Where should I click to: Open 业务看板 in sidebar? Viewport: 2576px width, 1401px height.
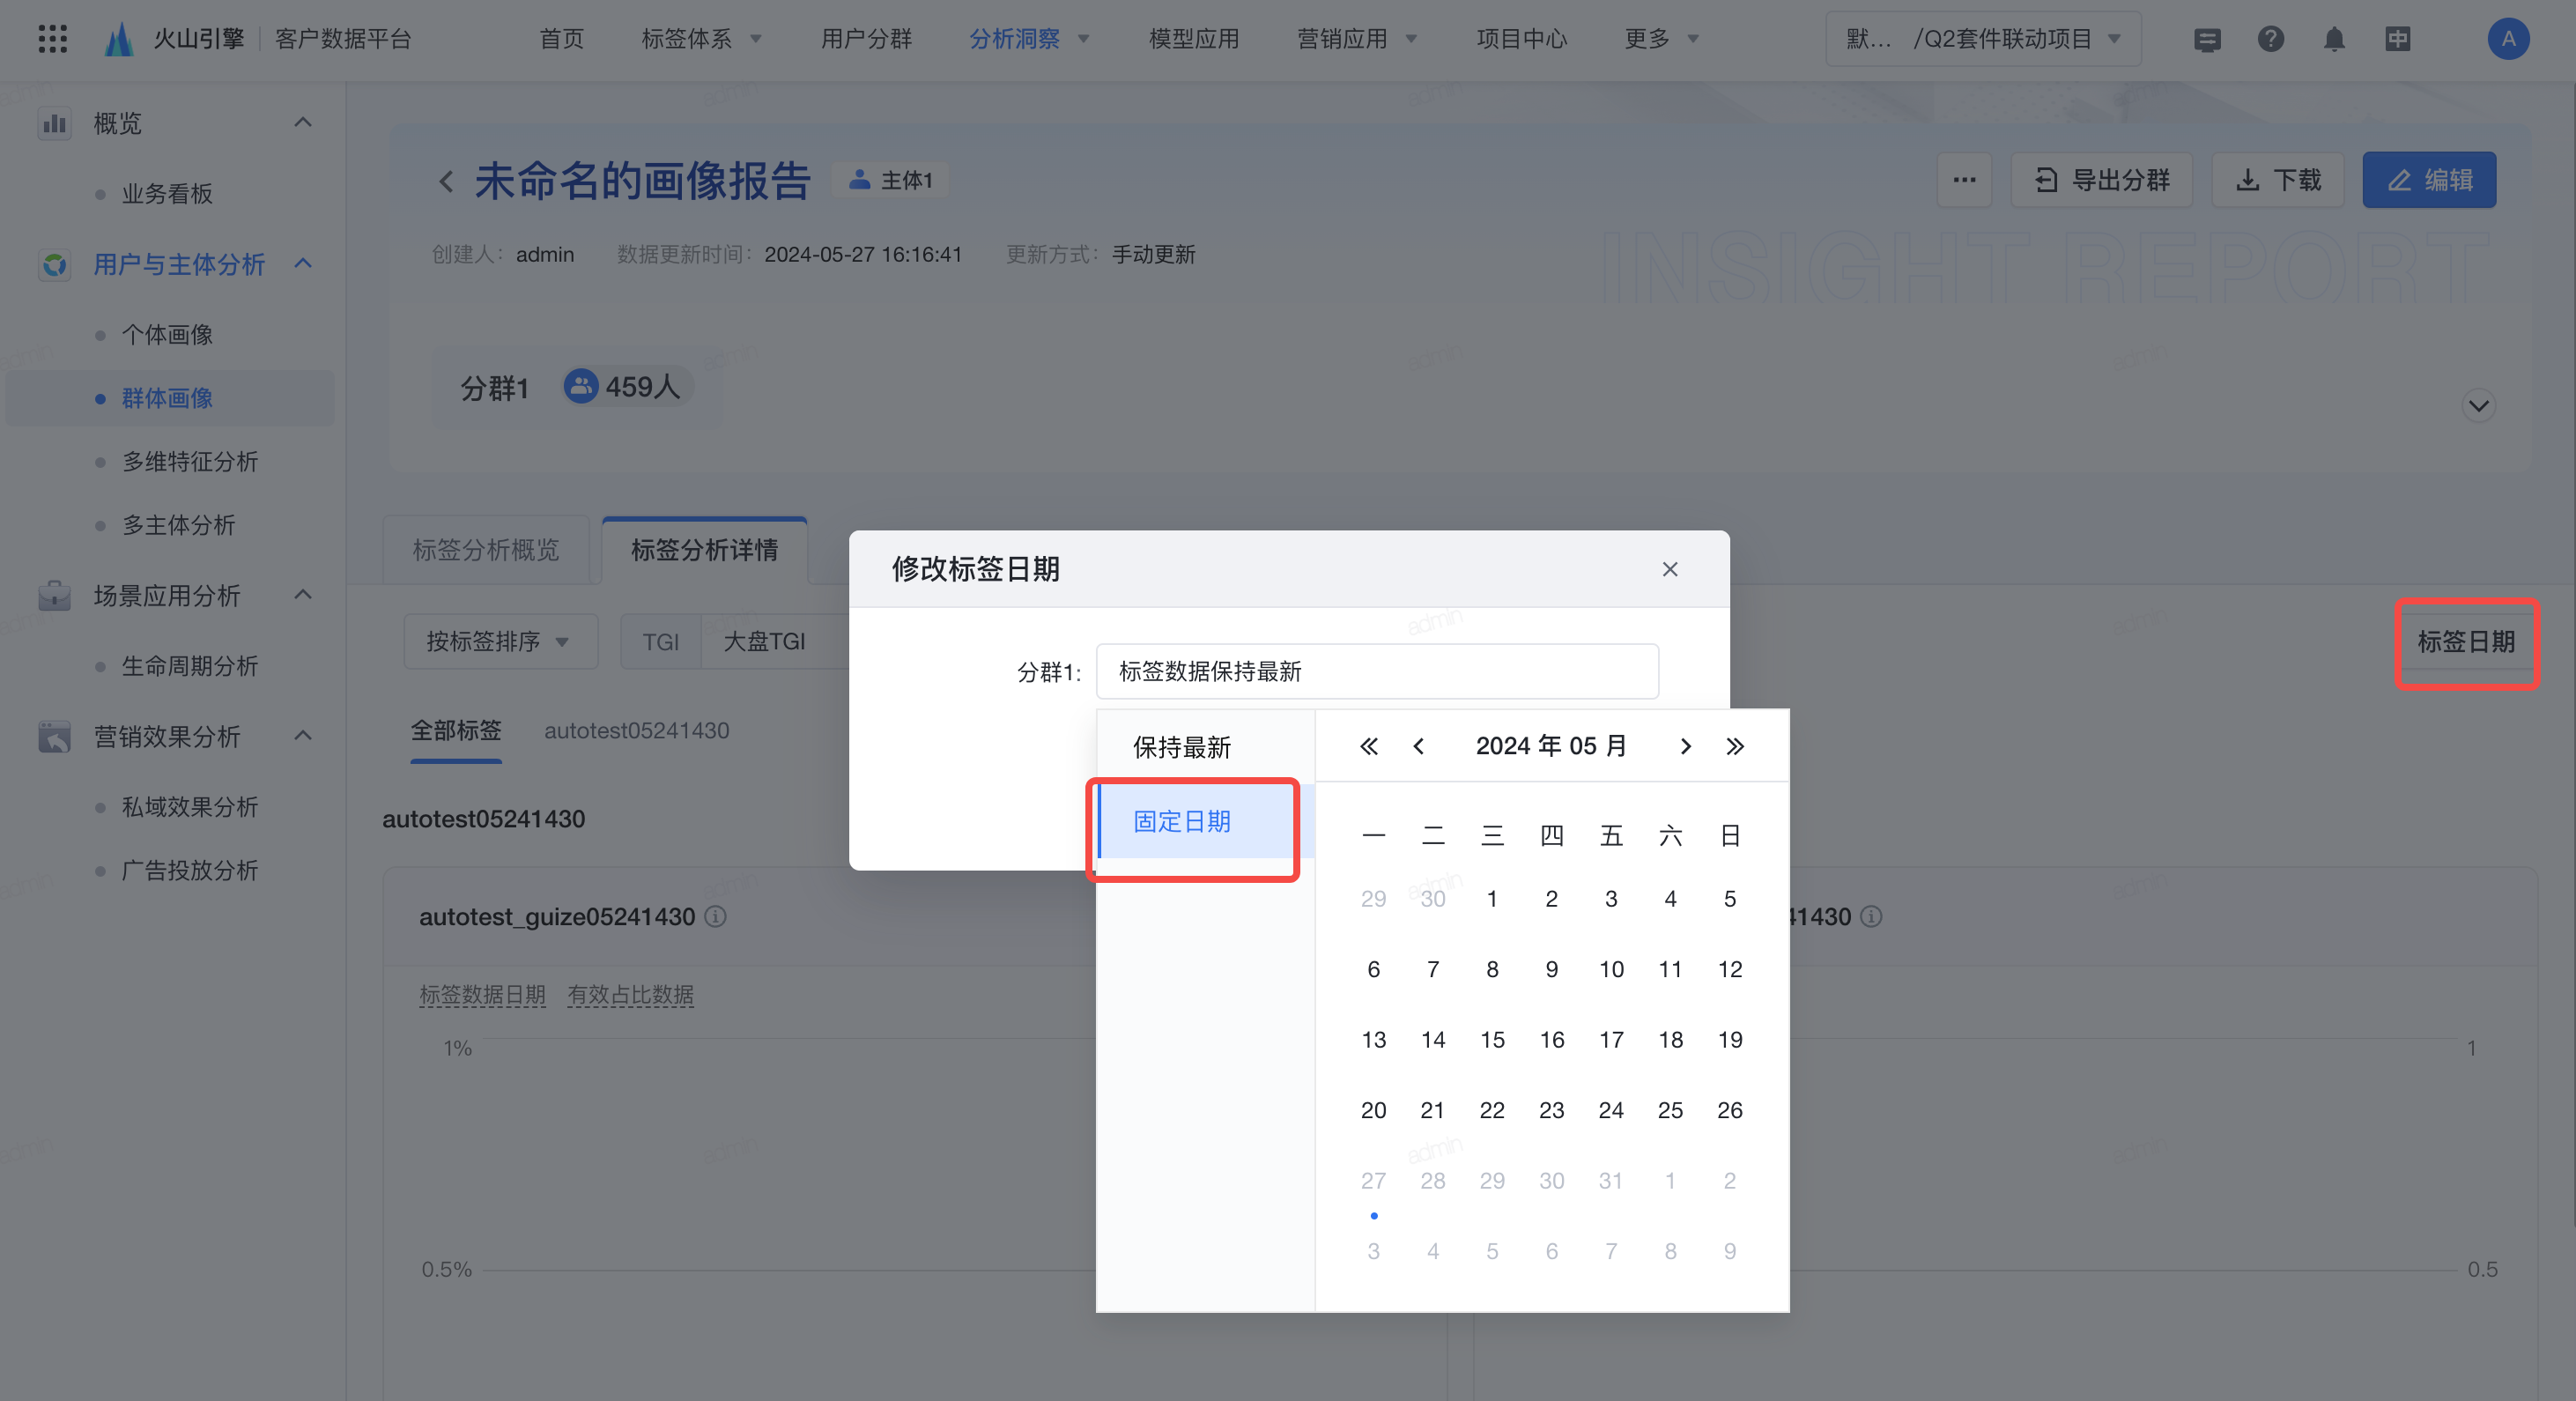point(167,194)
